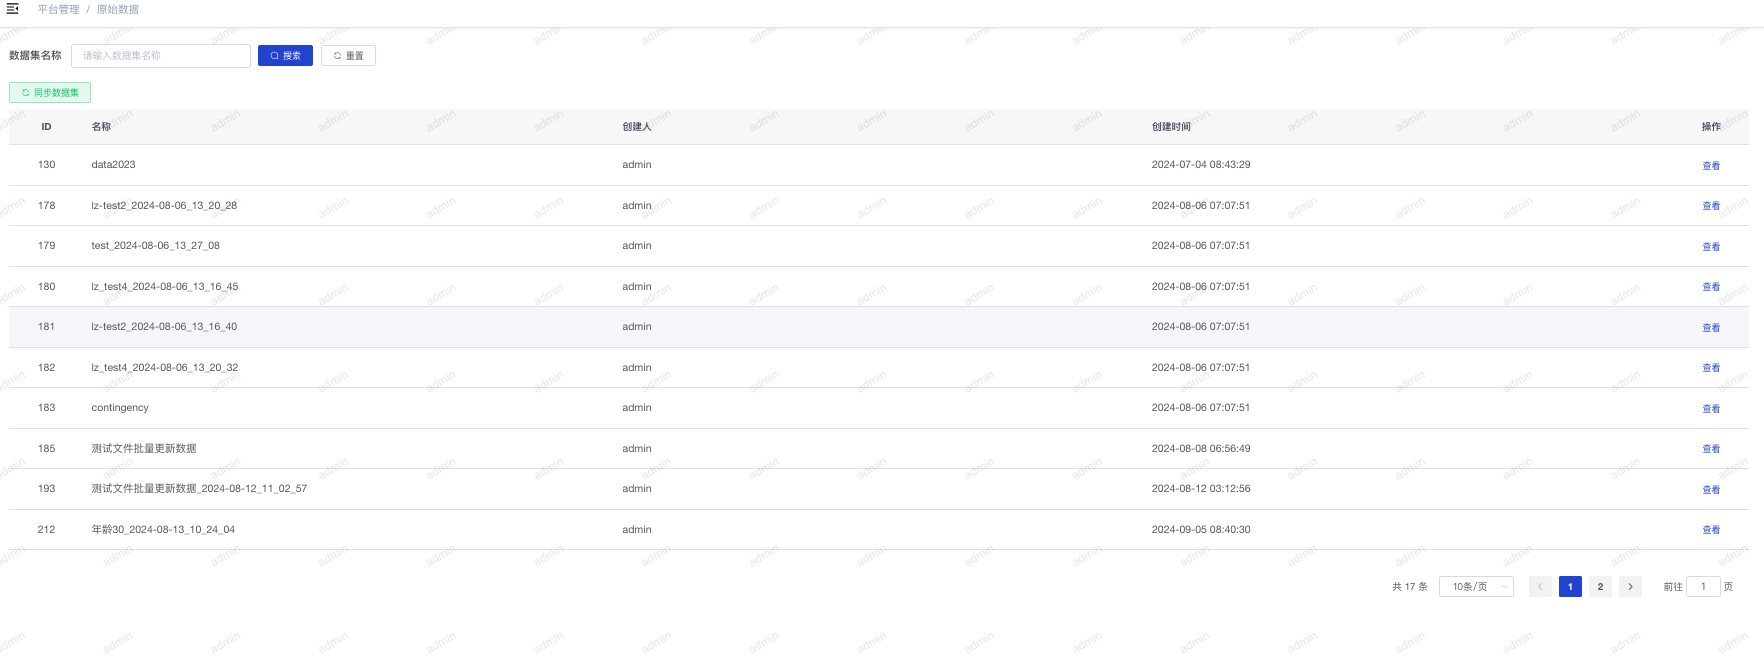The width and height of the screenshot is (1764, 672).
Task: Expand the 10条/页 page size dropdown
Action: click(1475, 587)
